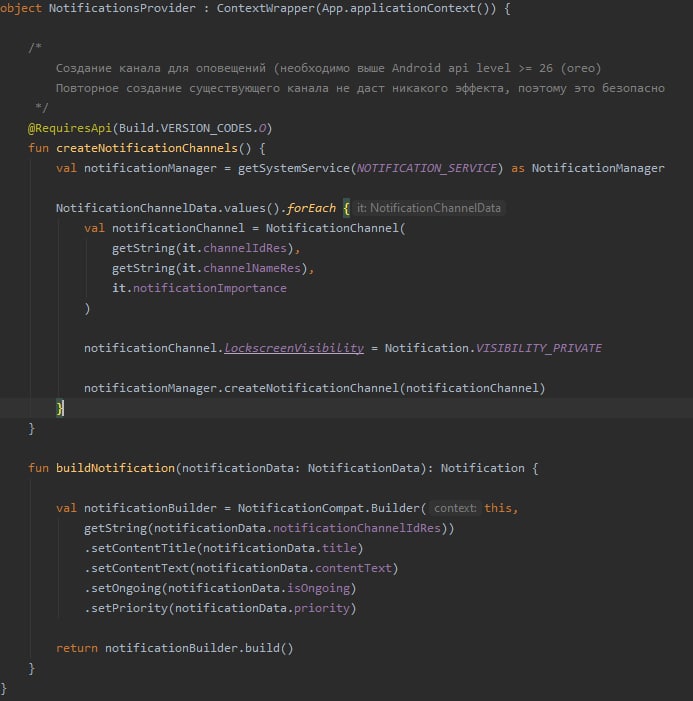Click the setContentText call
Viewport: 693px width, 701px height.
point(140,568)
